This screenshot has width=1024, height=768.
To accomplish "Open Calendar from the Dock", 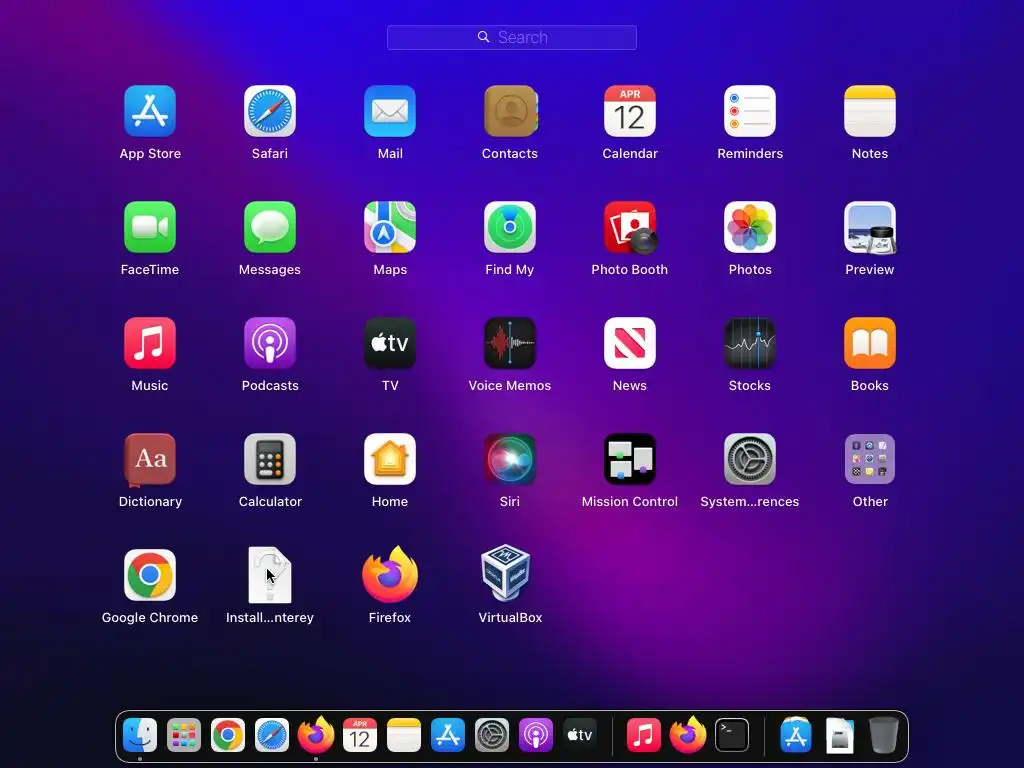I will tap(360, 735).
